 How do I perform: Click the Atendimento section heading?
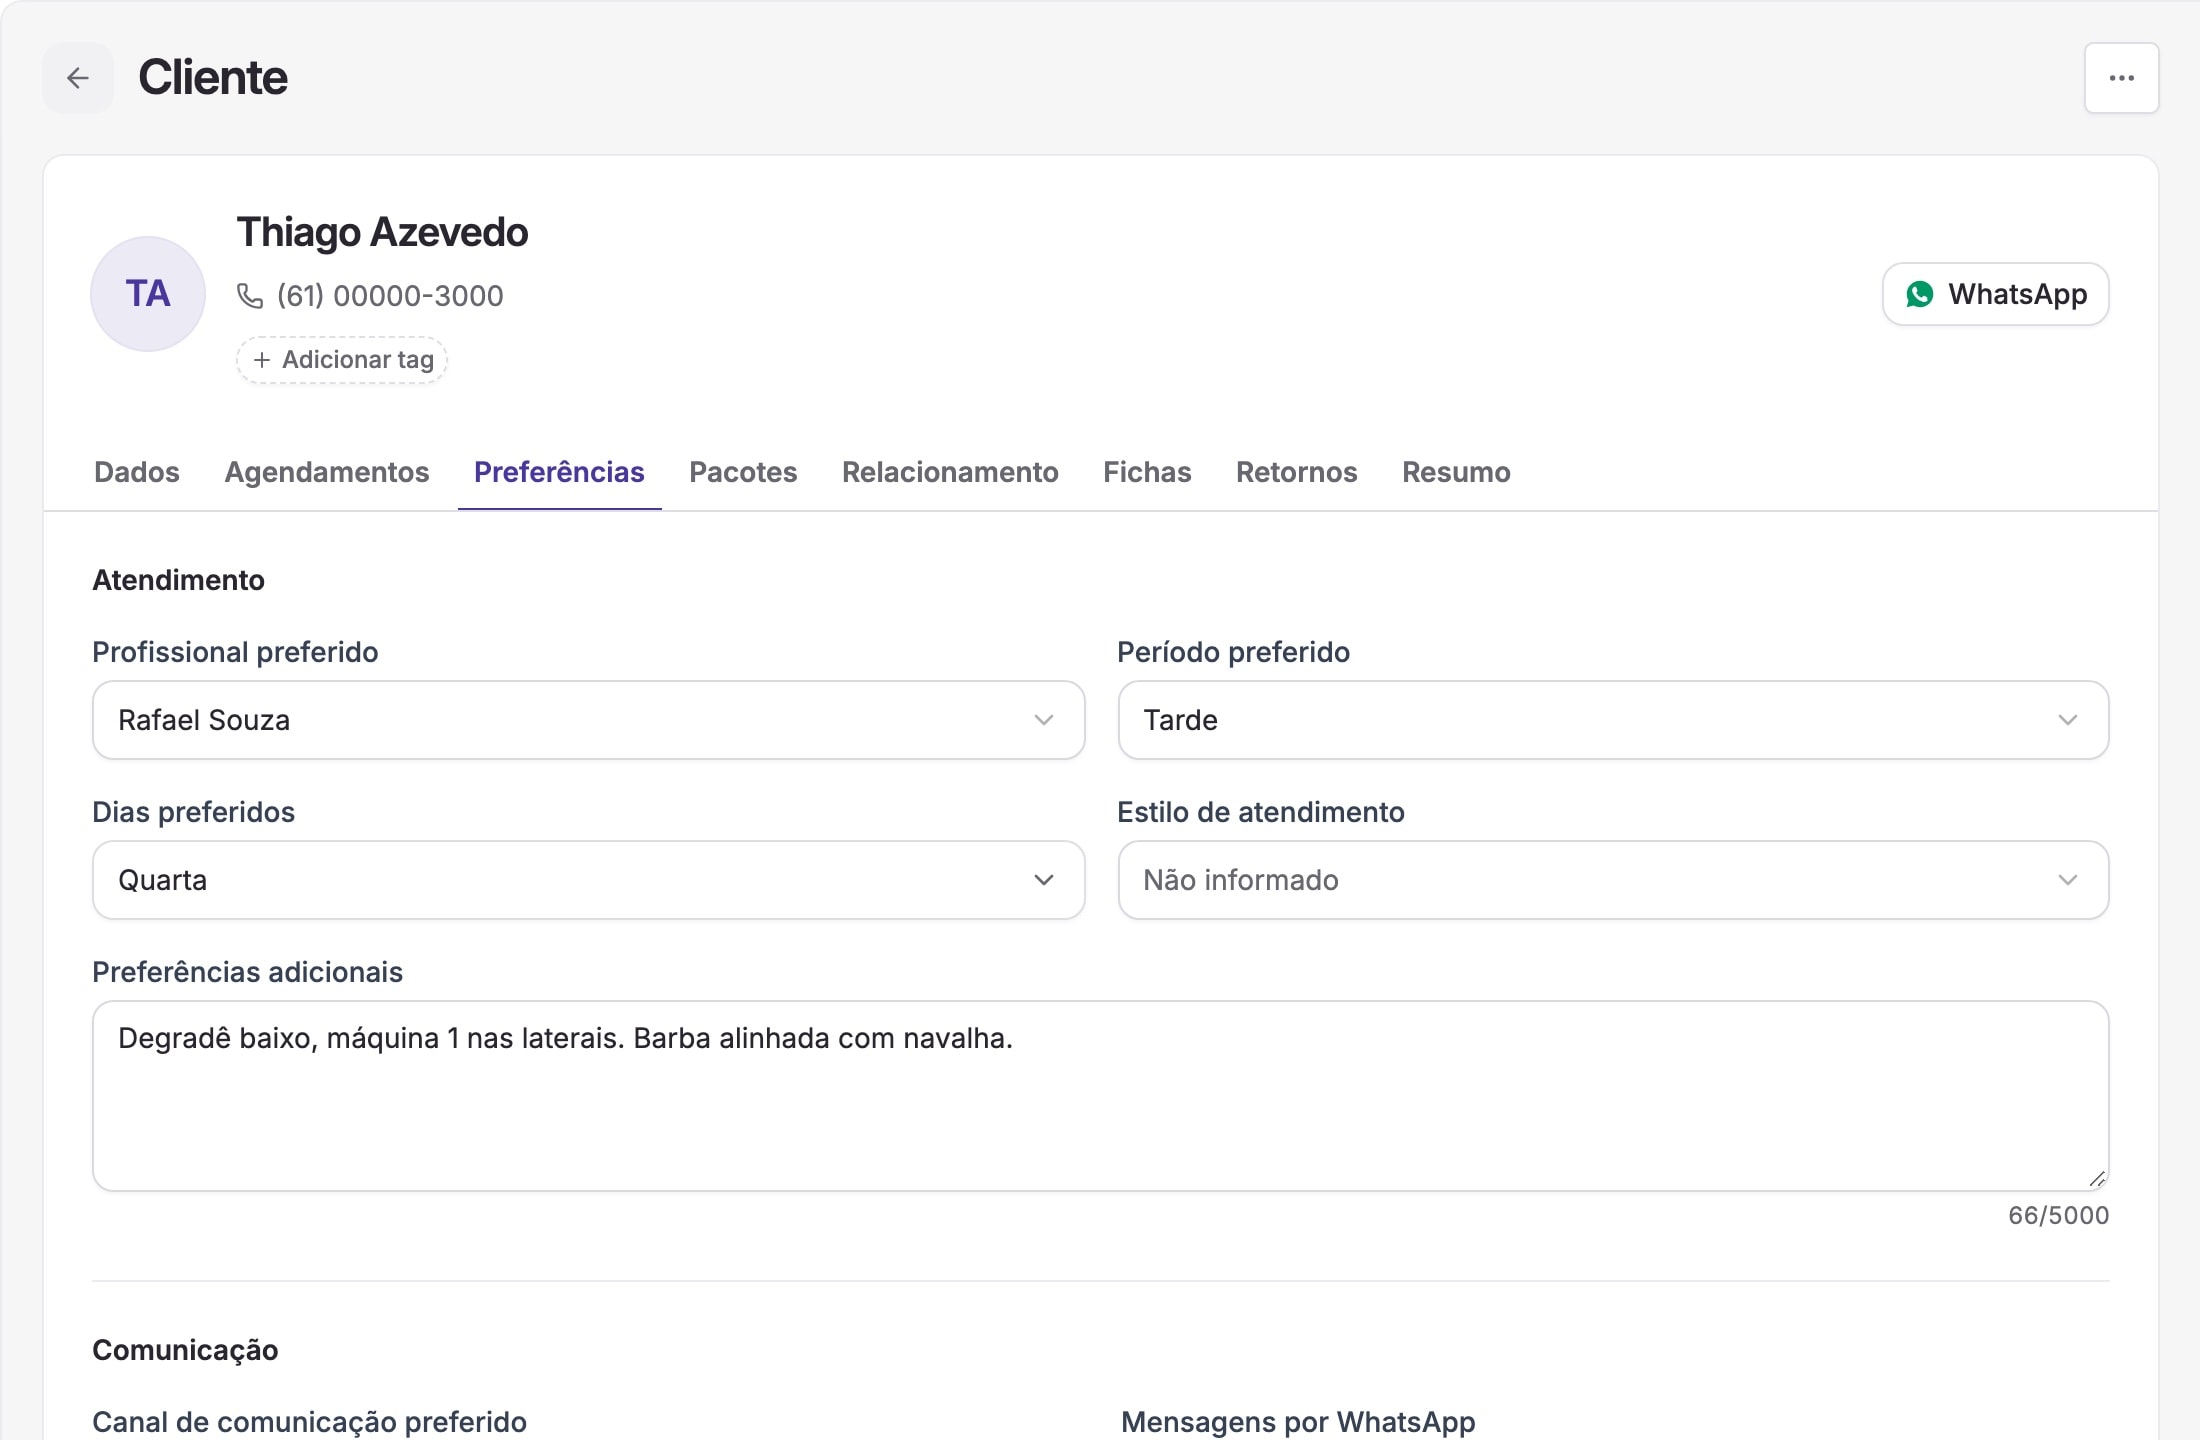click(178, 580)
